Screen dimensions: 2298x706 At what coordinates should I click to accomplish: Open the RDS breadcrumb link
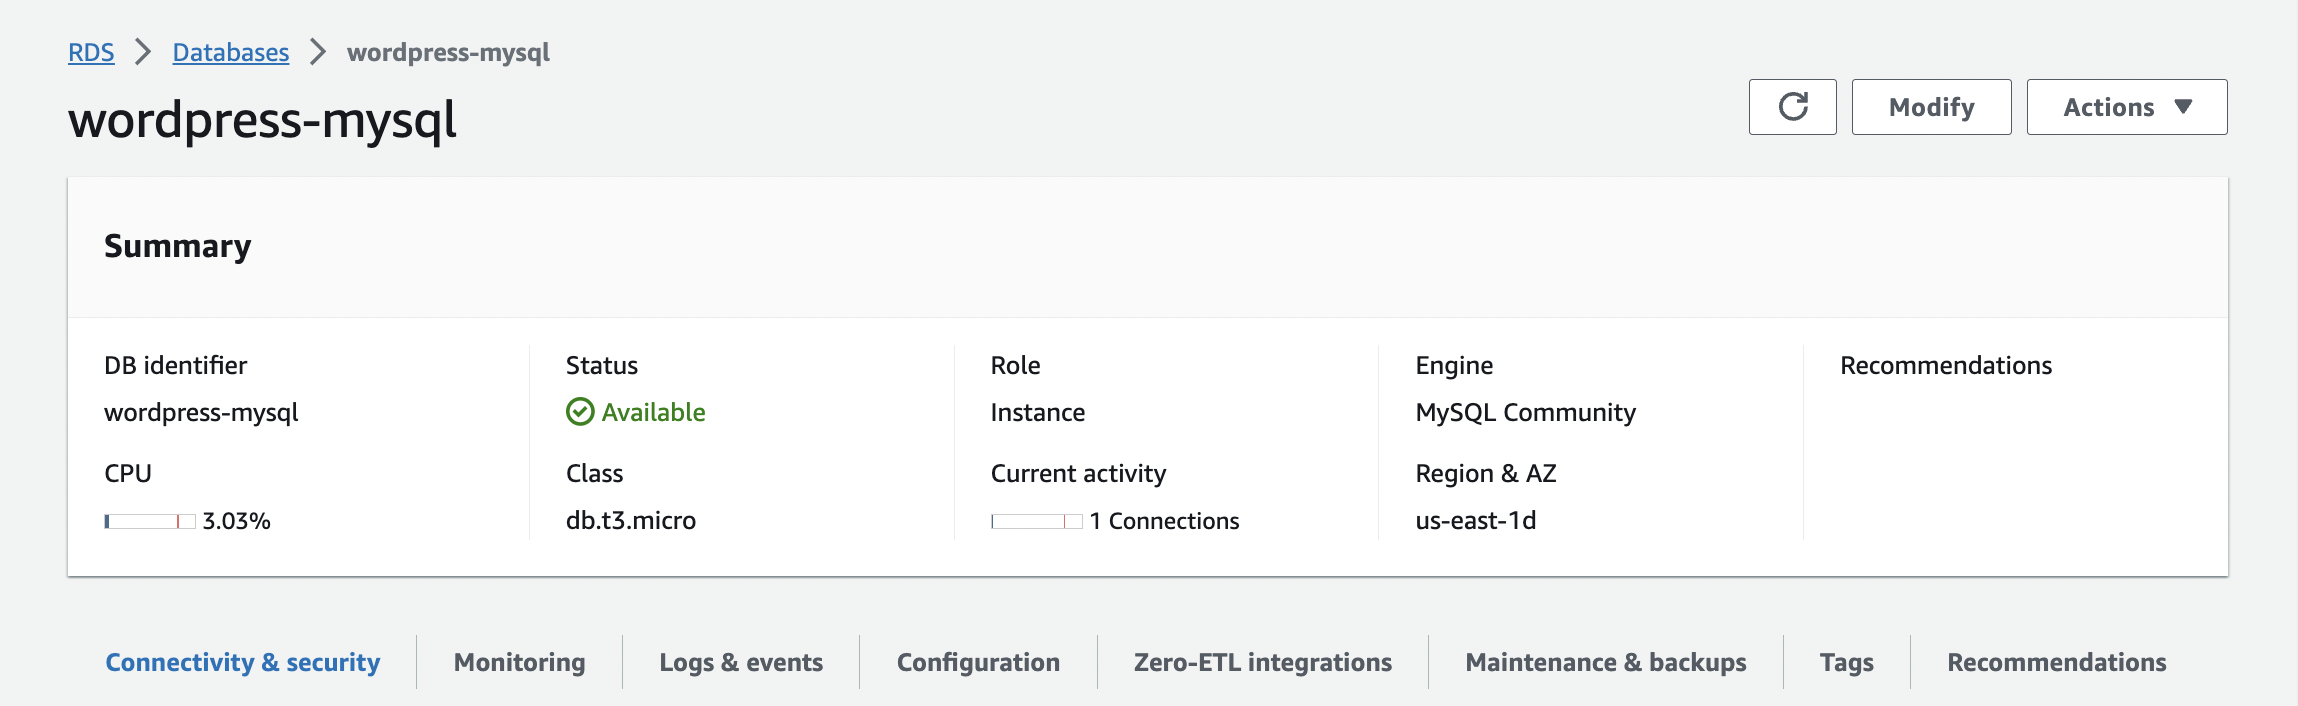[91, 52]
